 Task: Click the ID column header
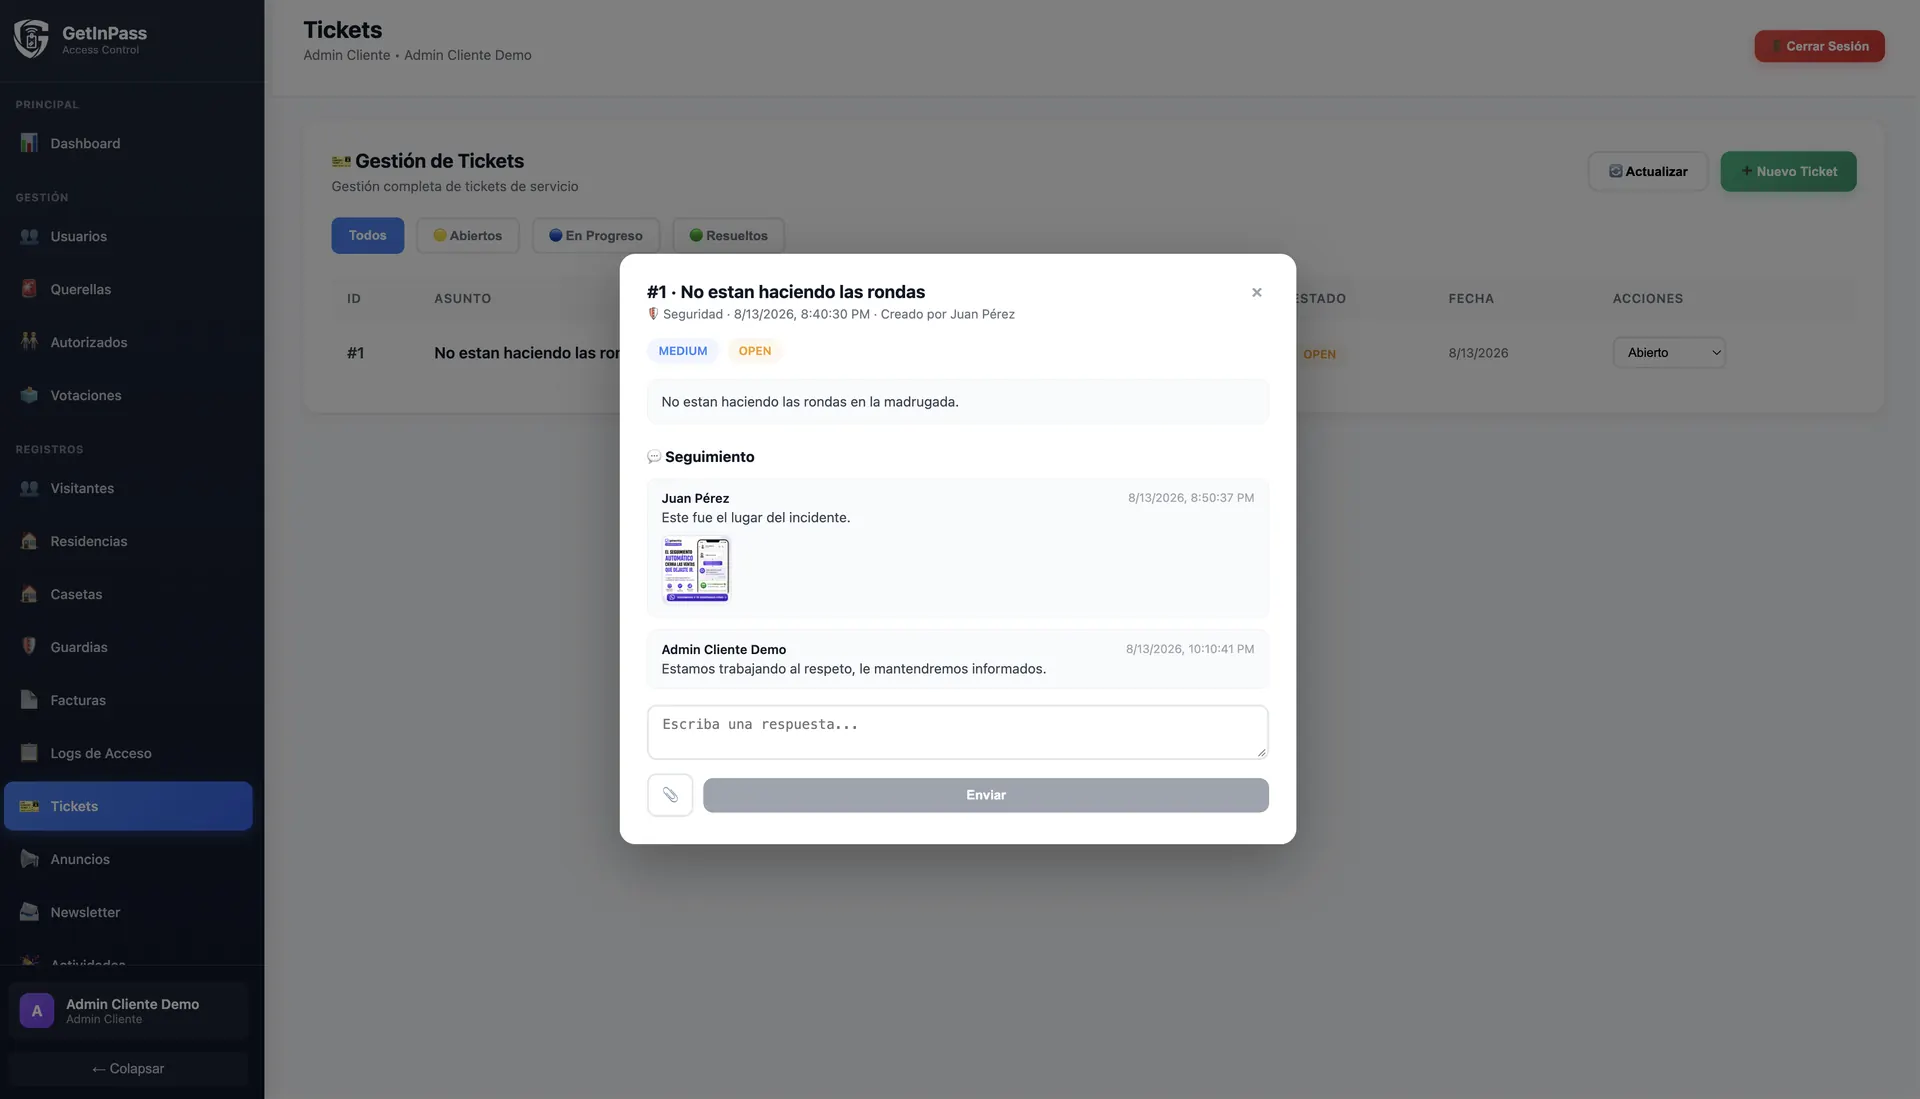pos(354,298)
